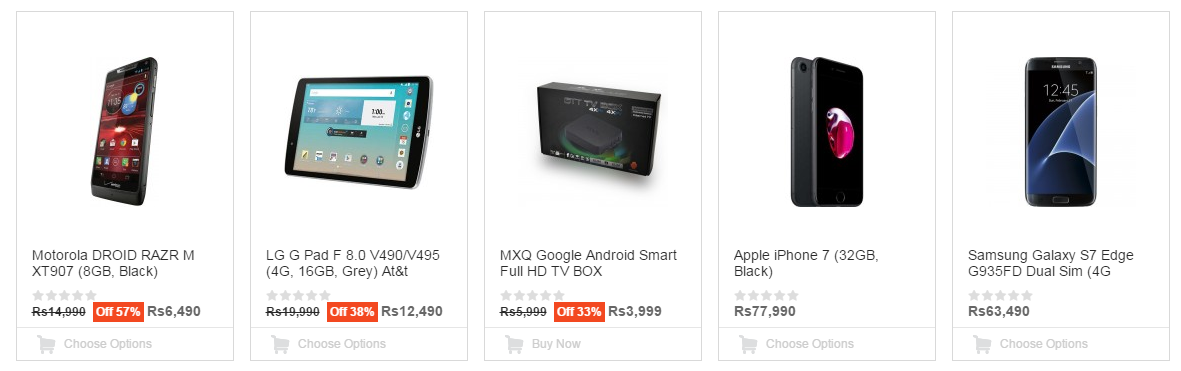Open the Motorola DROID RAZR M XT907 title link
1181x371 pixels.
coord(113,263)
